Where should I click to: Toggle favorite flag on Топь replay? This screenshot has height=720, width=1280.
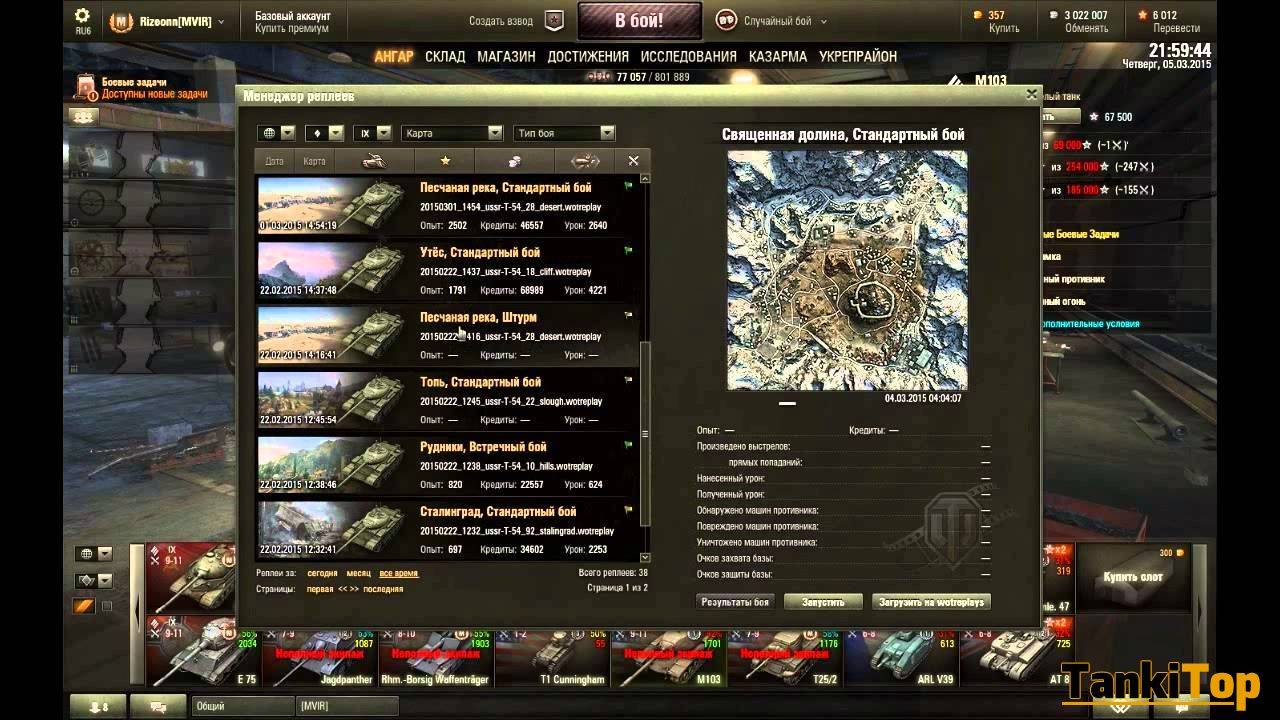tap(628, 380)
